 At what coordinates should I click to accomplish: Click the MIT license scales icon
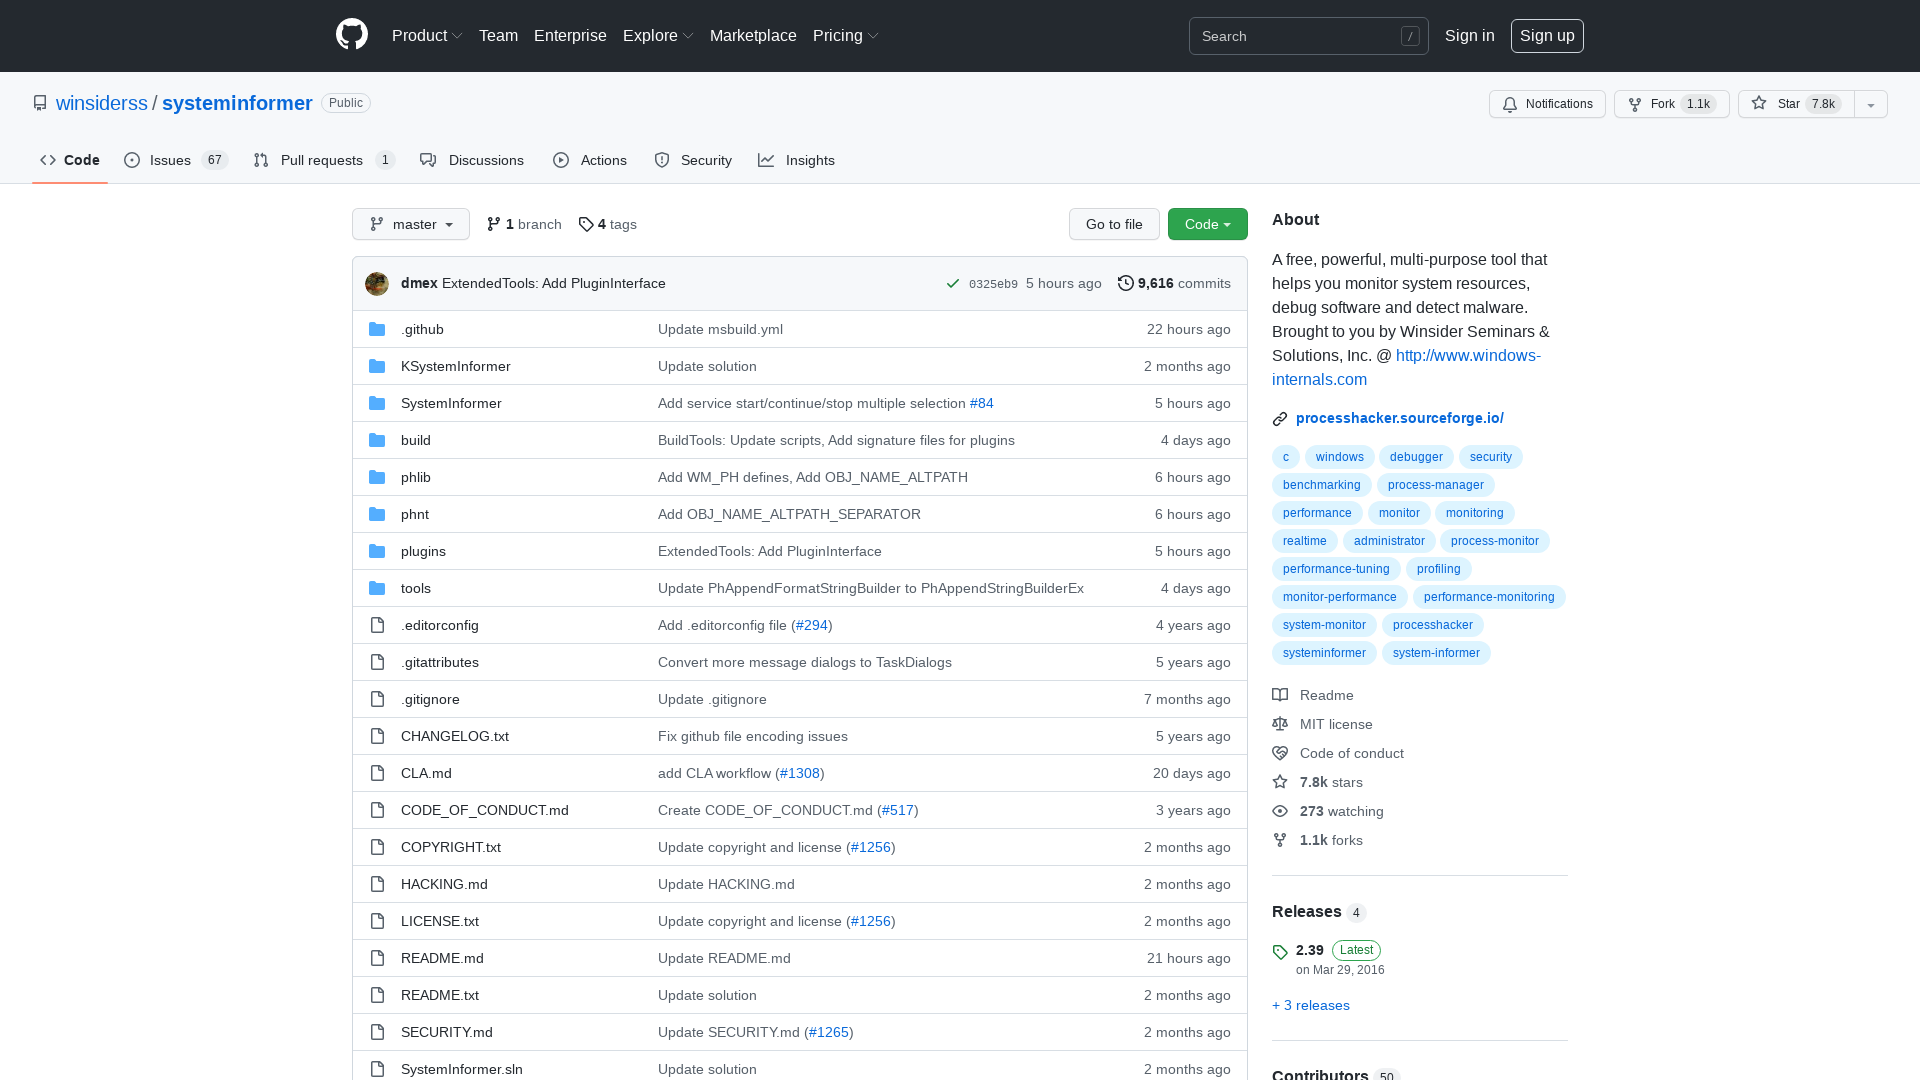click(x=1280, y=724)
